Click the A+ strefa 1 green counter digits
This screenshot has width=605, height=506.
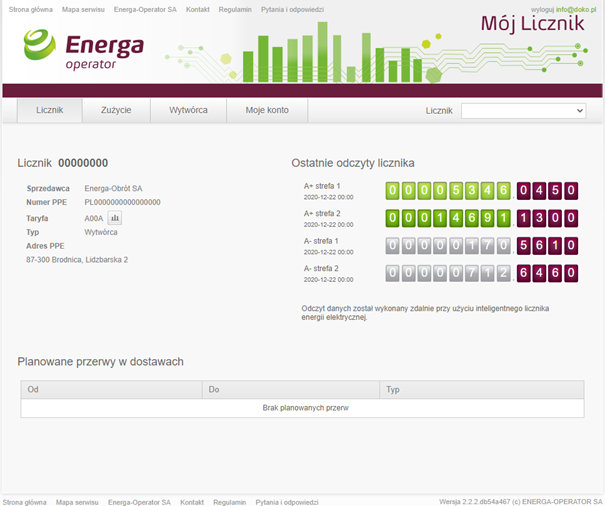point(448,191)
